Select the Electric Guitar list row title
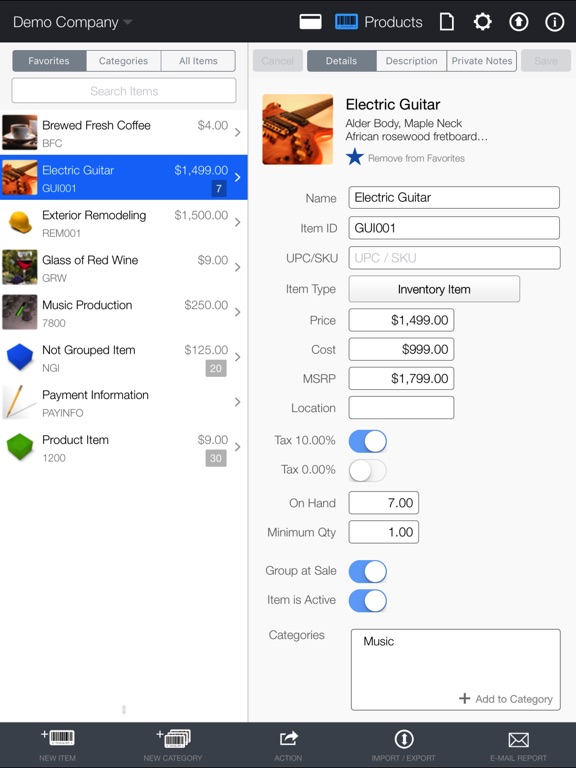 (x=78, y=170)
